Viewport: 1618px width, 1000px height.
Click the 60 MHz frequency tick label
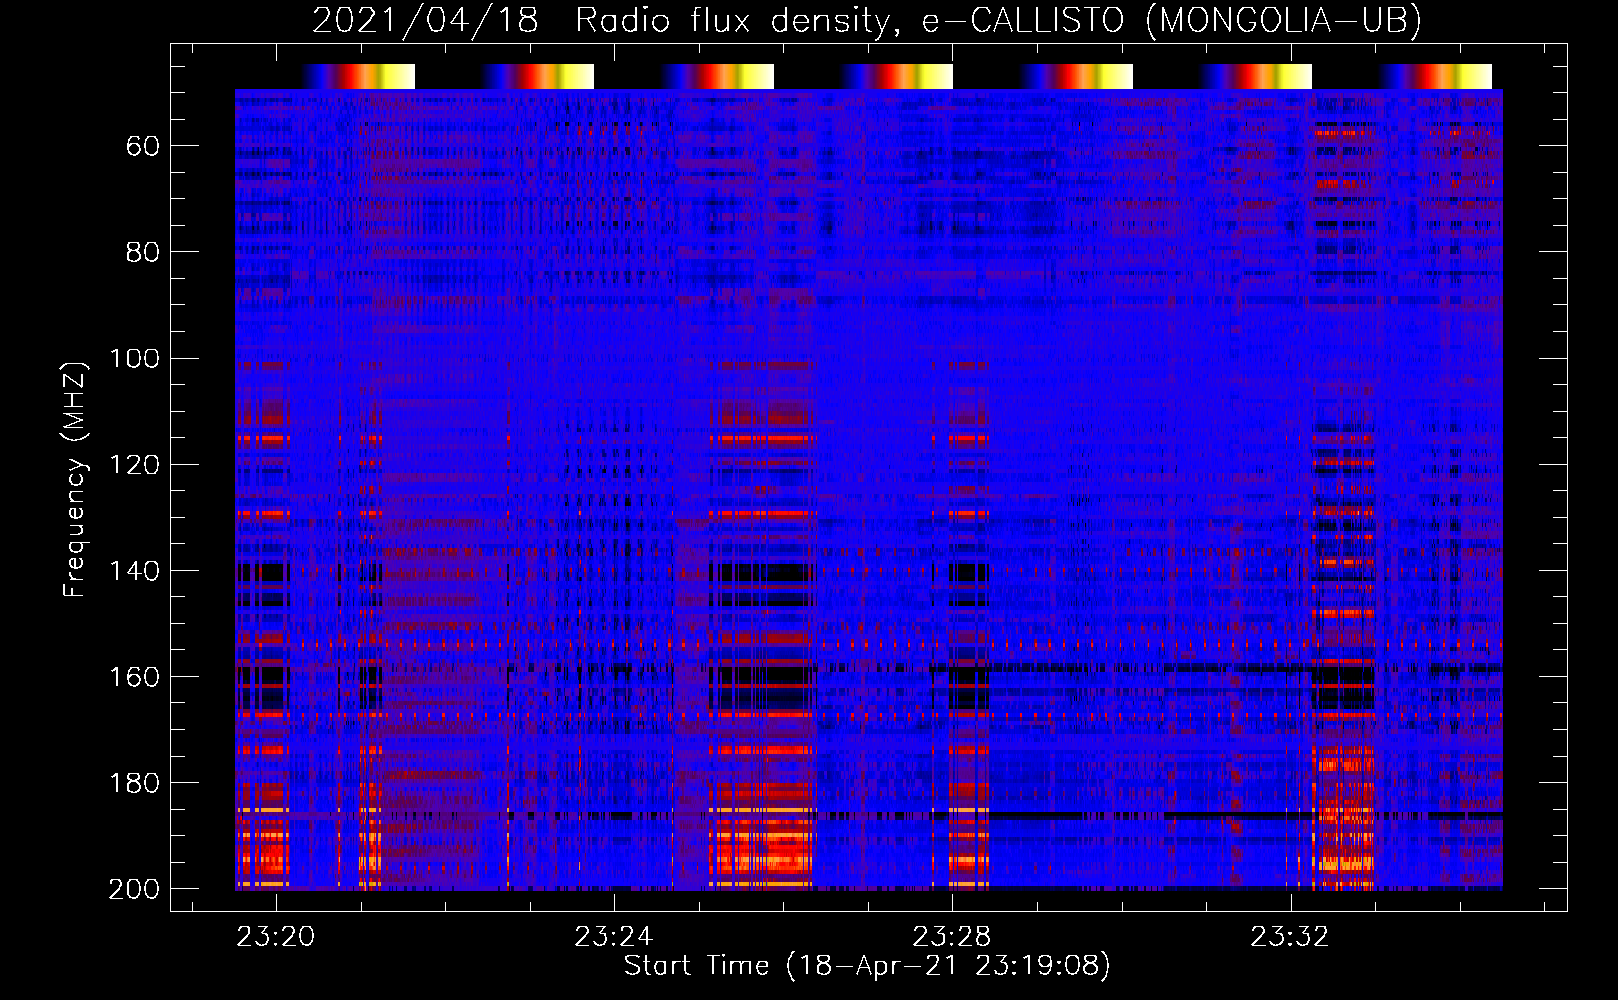point(143,146)
